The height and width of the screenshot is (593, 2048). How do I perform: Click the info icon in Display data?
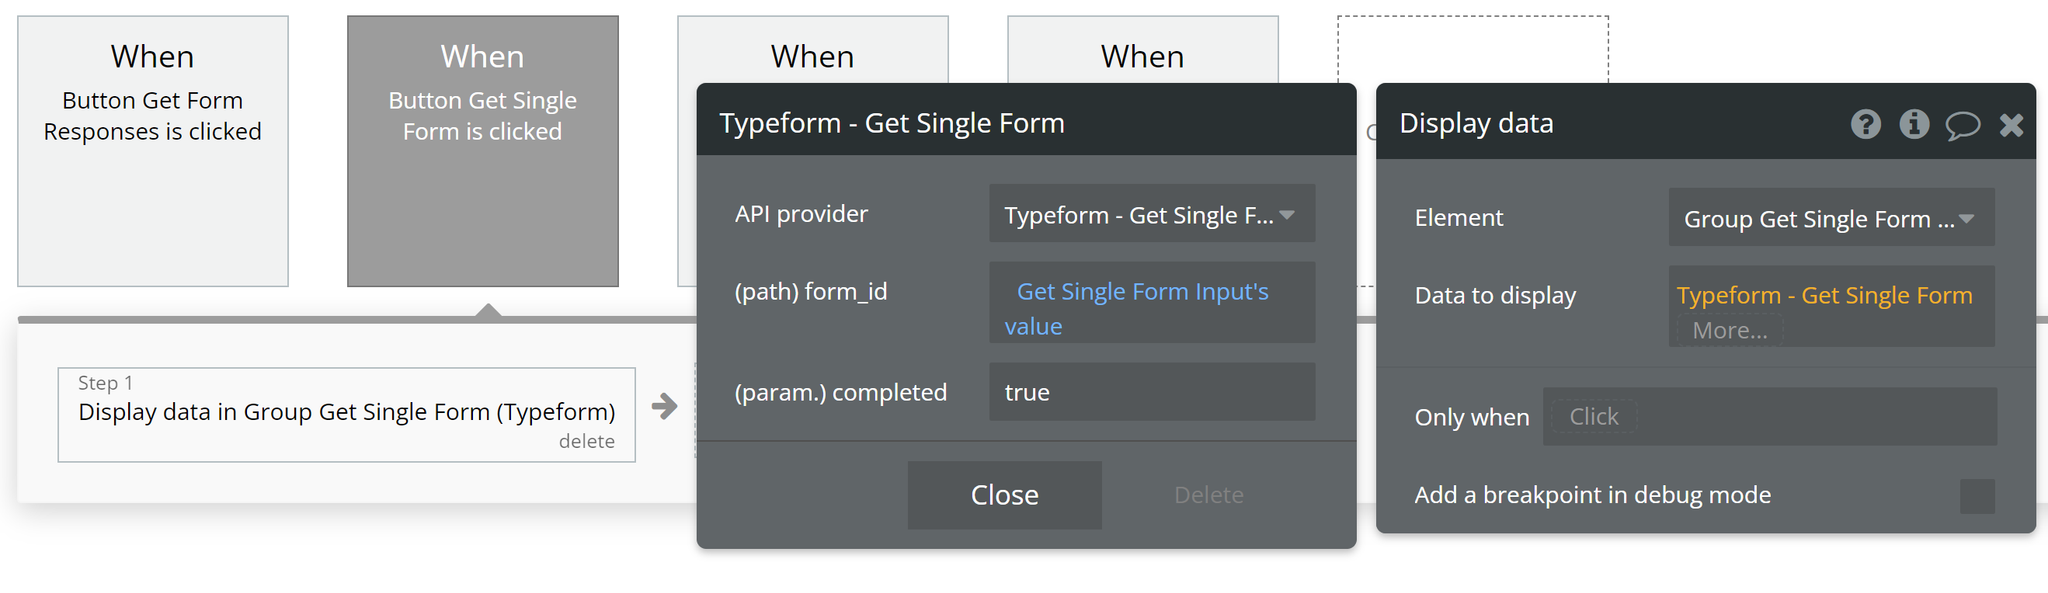point(1914,124)
